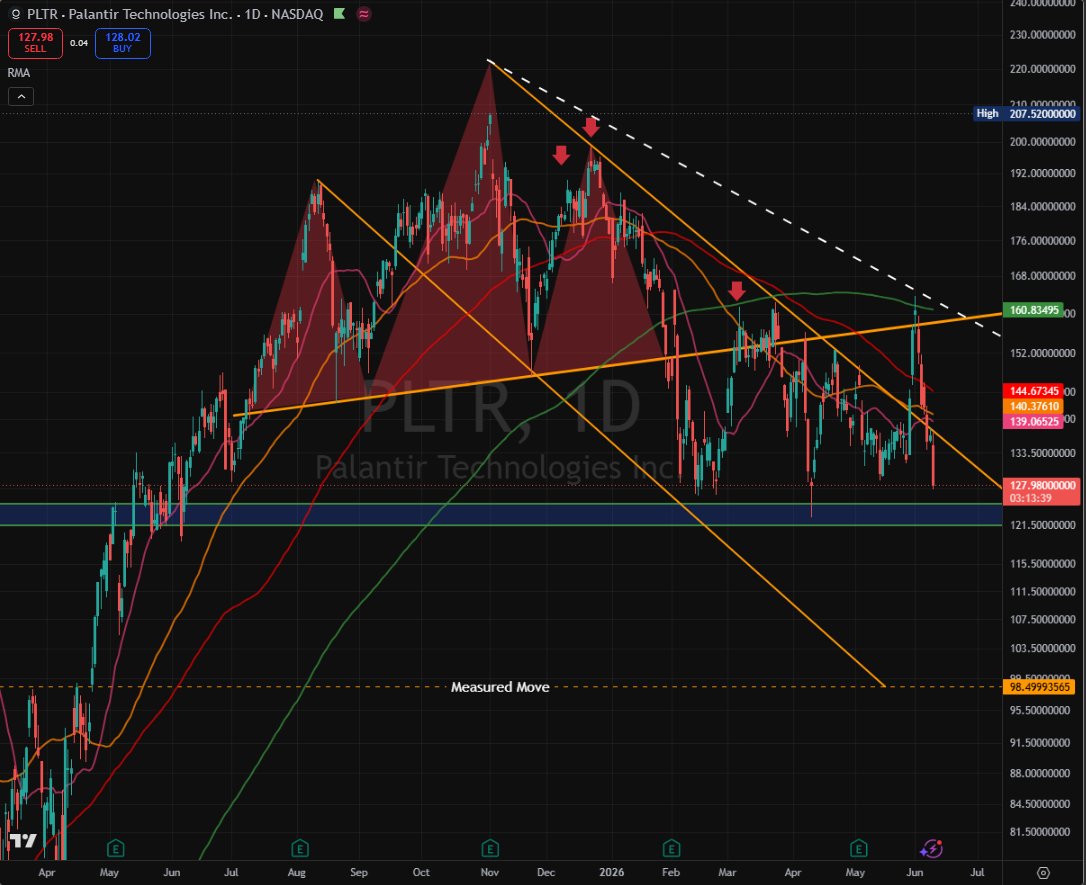This screenshot has width=1086, height=885.
Task: Click the red 144.67345 price label
Action: [1033, 391]
